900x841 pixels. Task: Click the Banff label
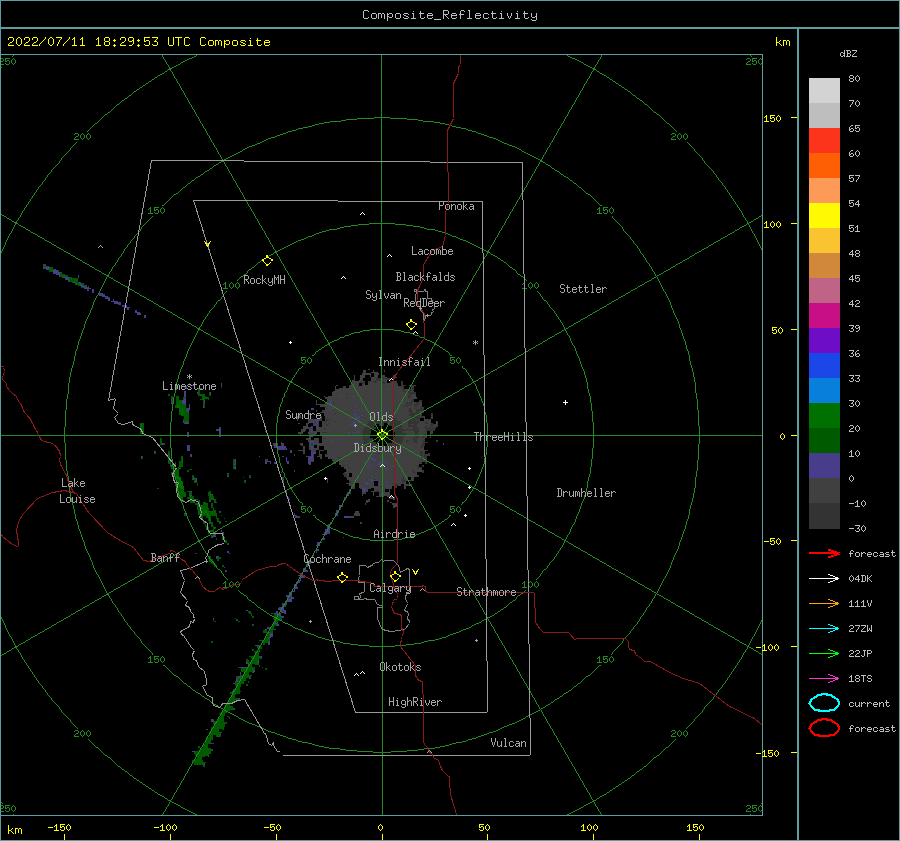coord(165,557)
